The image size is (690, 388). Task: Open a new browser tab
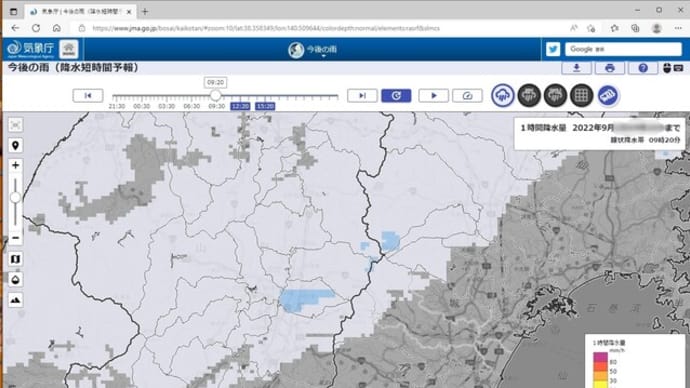(145, 12)
